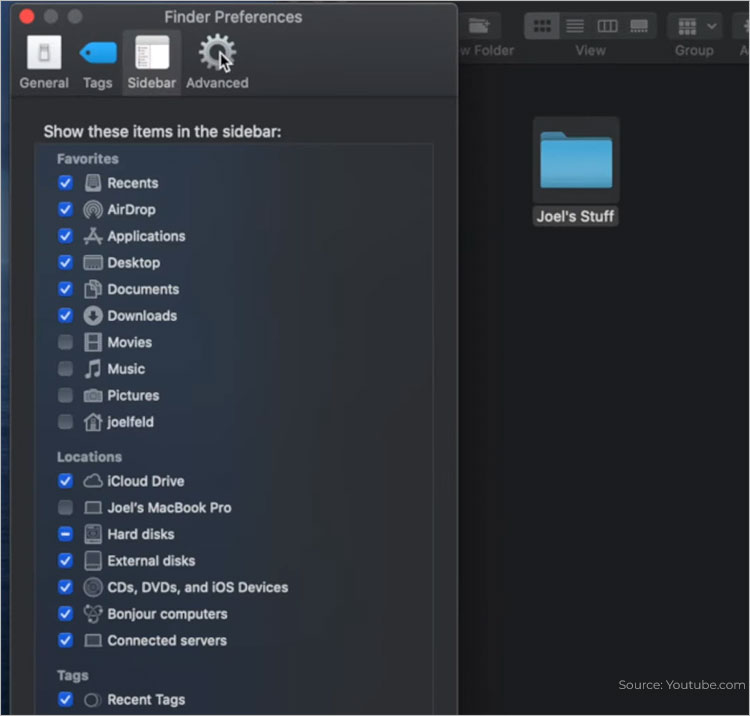Toggle the Applications checkbox

pyautogui.click(x=66, y=236)
